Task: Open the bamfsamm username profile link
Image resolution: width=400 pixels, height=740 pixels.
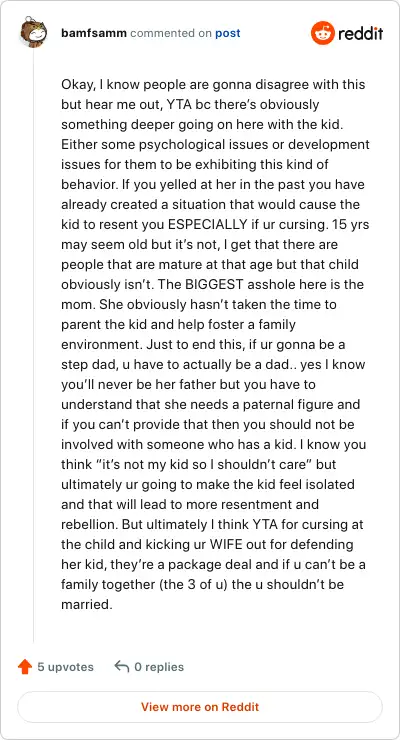Action: [x=94, y=34]
